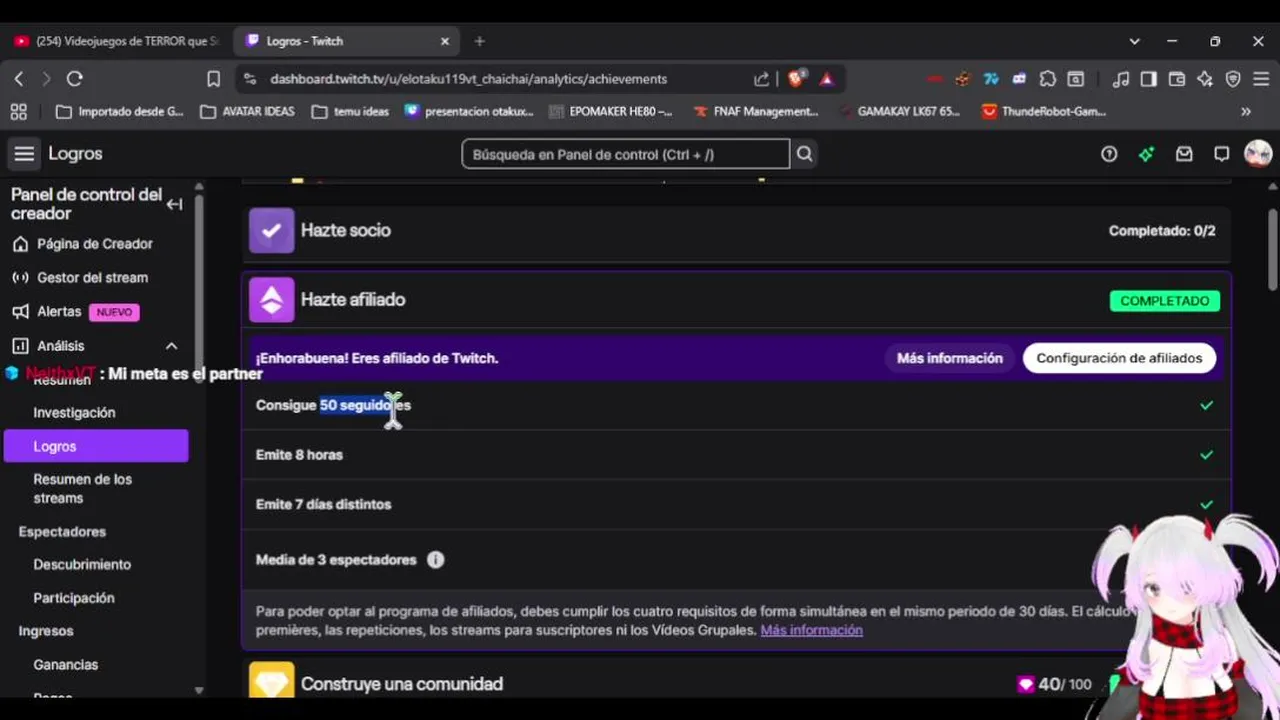
Task: Click the search magnifier button
Action: click(x=804, y=154)
